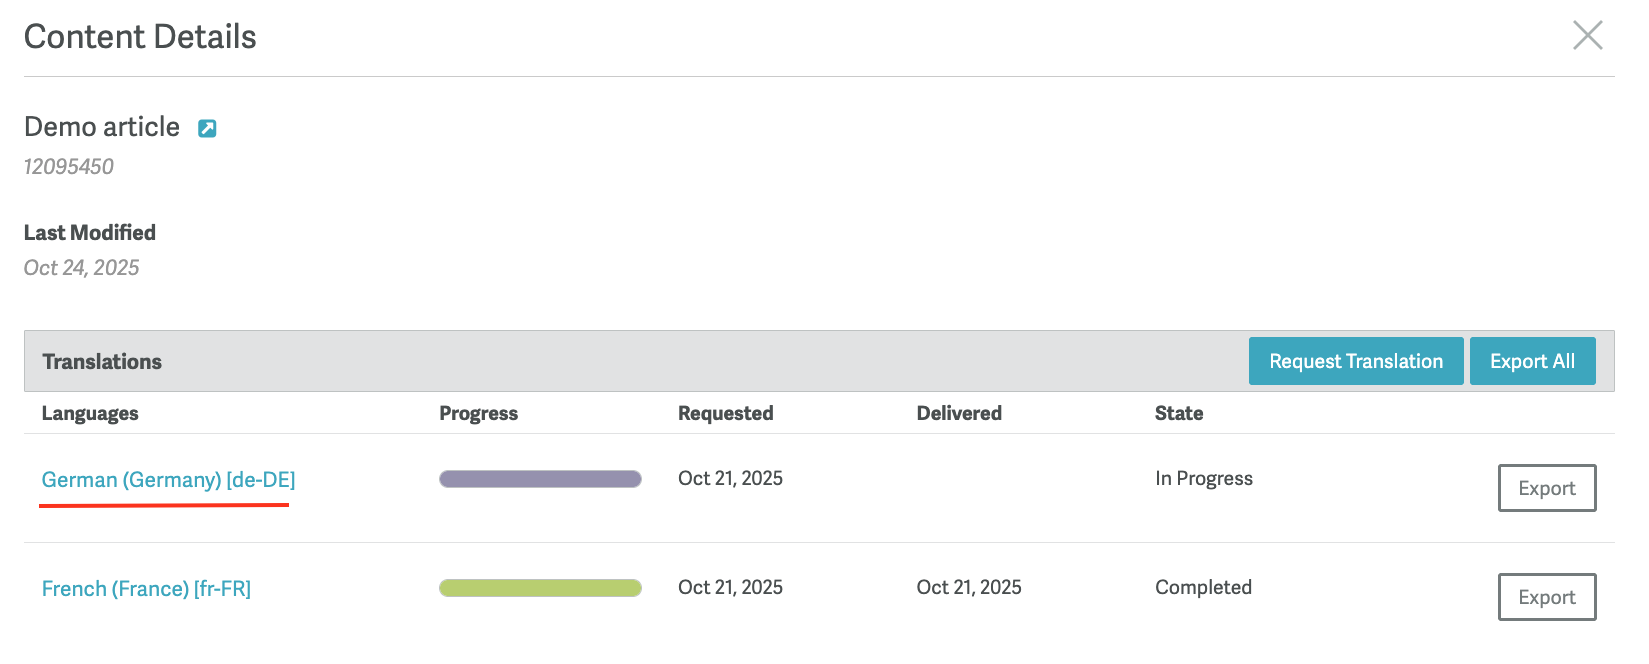Screen dimensions: 1649x664
Task: Click the Completed state text
Action: point(1203,587)
